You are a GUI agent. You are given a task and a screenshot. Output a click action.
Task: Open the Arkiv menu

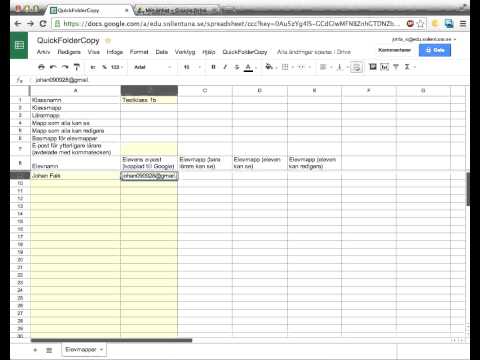click(x=43, y=52)
